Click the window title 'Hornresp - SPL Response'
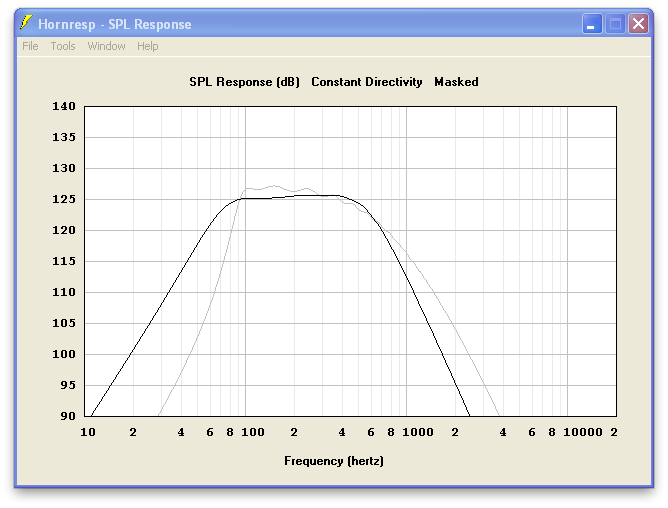This screenshot has height=508, width=668. 115,24
